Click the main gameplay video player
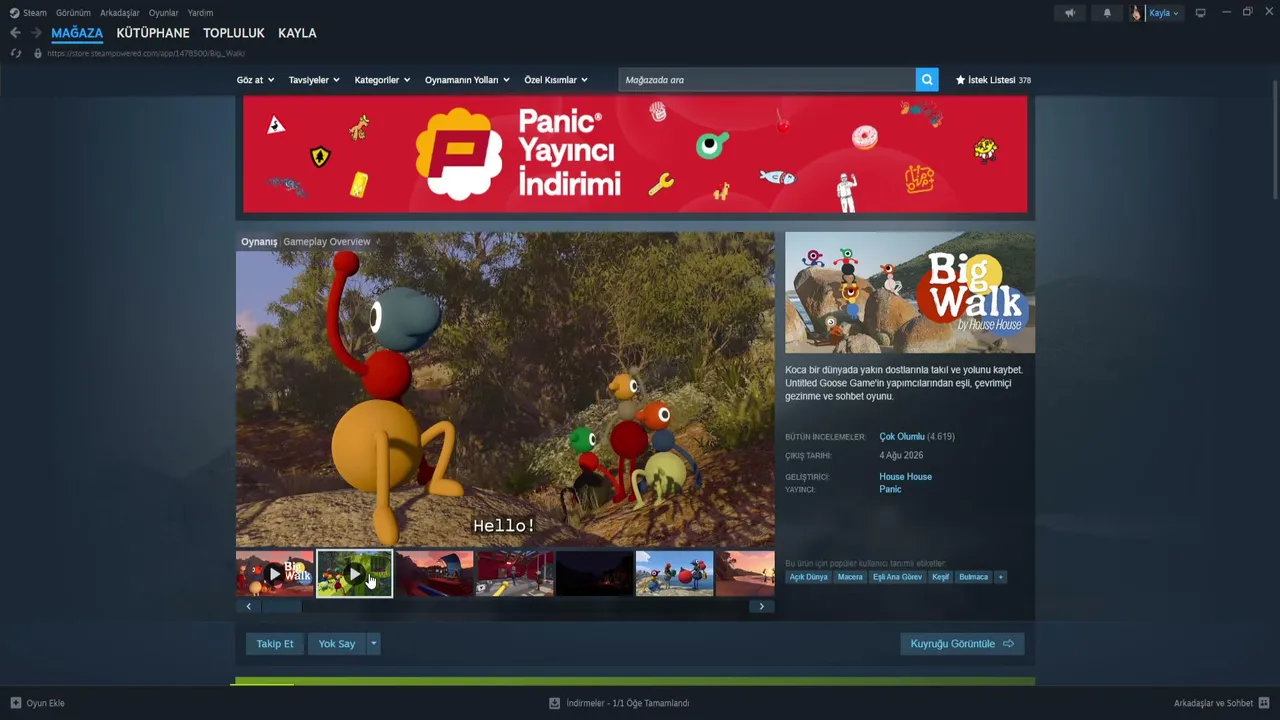The image size is (1280, 720). pyautogui.click(x=505, y=390)
